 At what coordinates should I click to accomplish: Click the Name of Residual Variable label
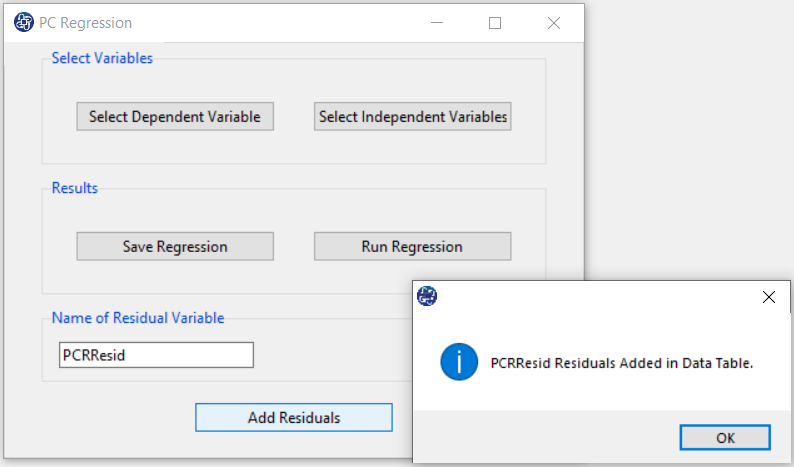(x=138, y=318)
